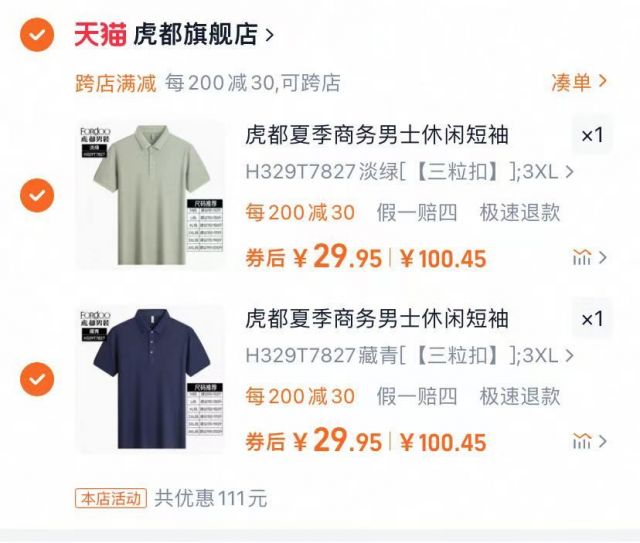Open price trend chart for green shirt

pyautogui.click(x=589, y=258)
